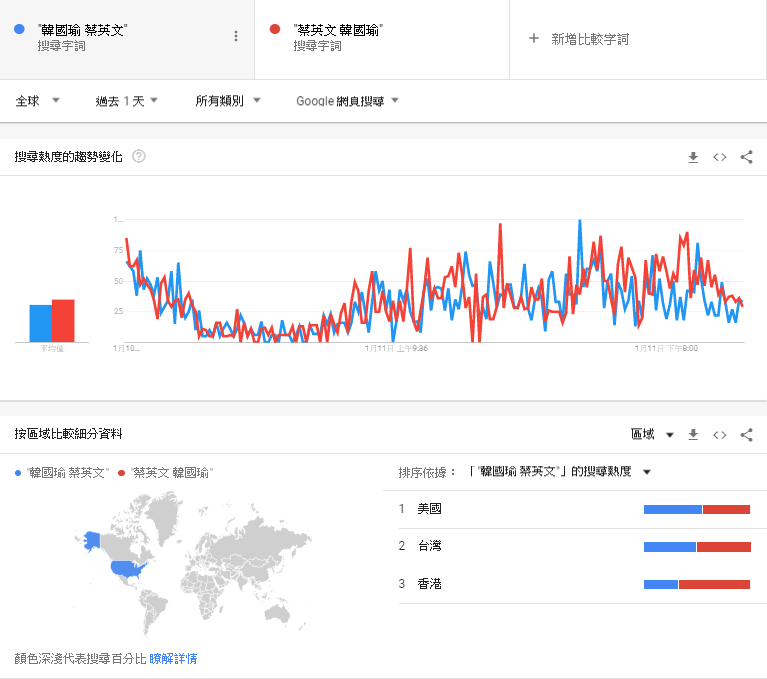This screenshot has width=767, height=679.
Task: Click the 新增比較字詞 button
Action: pyautogui.click(x=579, y=39)
